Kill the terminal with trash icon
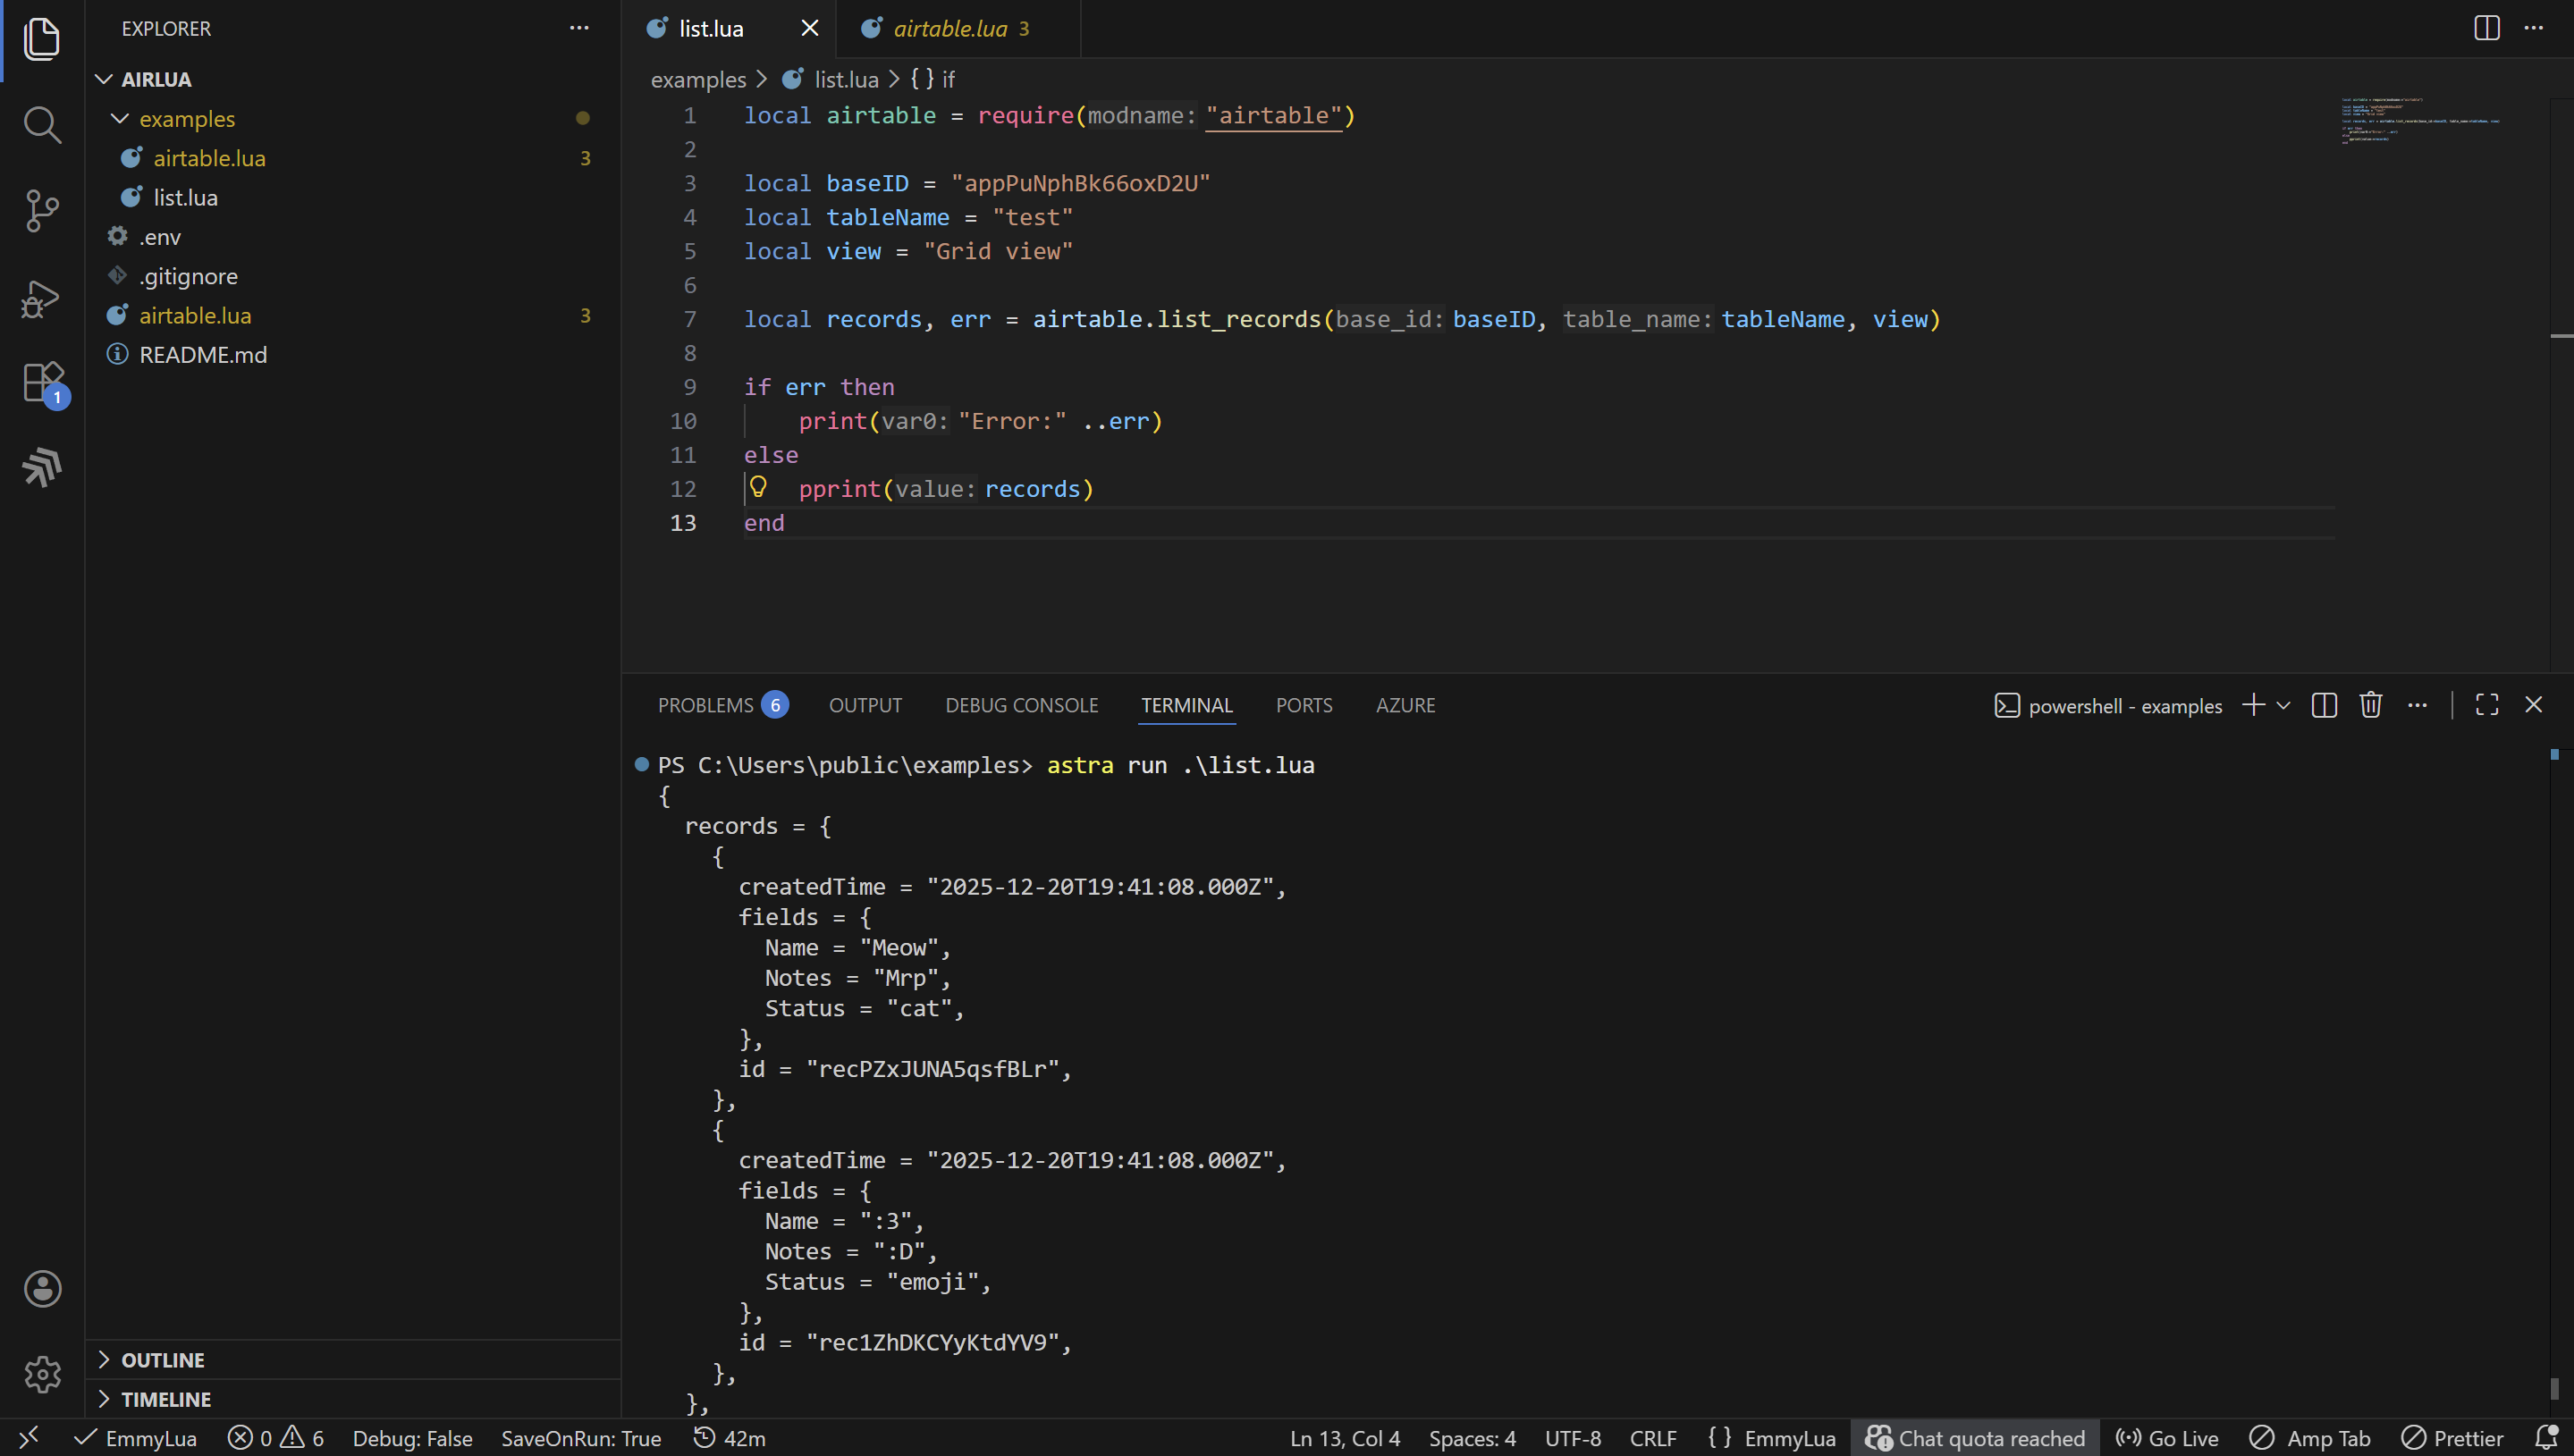 click(2370, 705)
